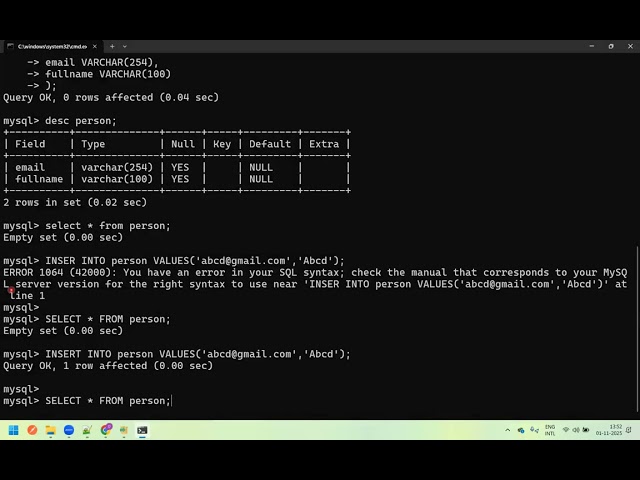The width and height of the screenshot is (640, 480).
Task: Click the text 'desc person;'
Action: pyautogui.click(x=81, y=121)
